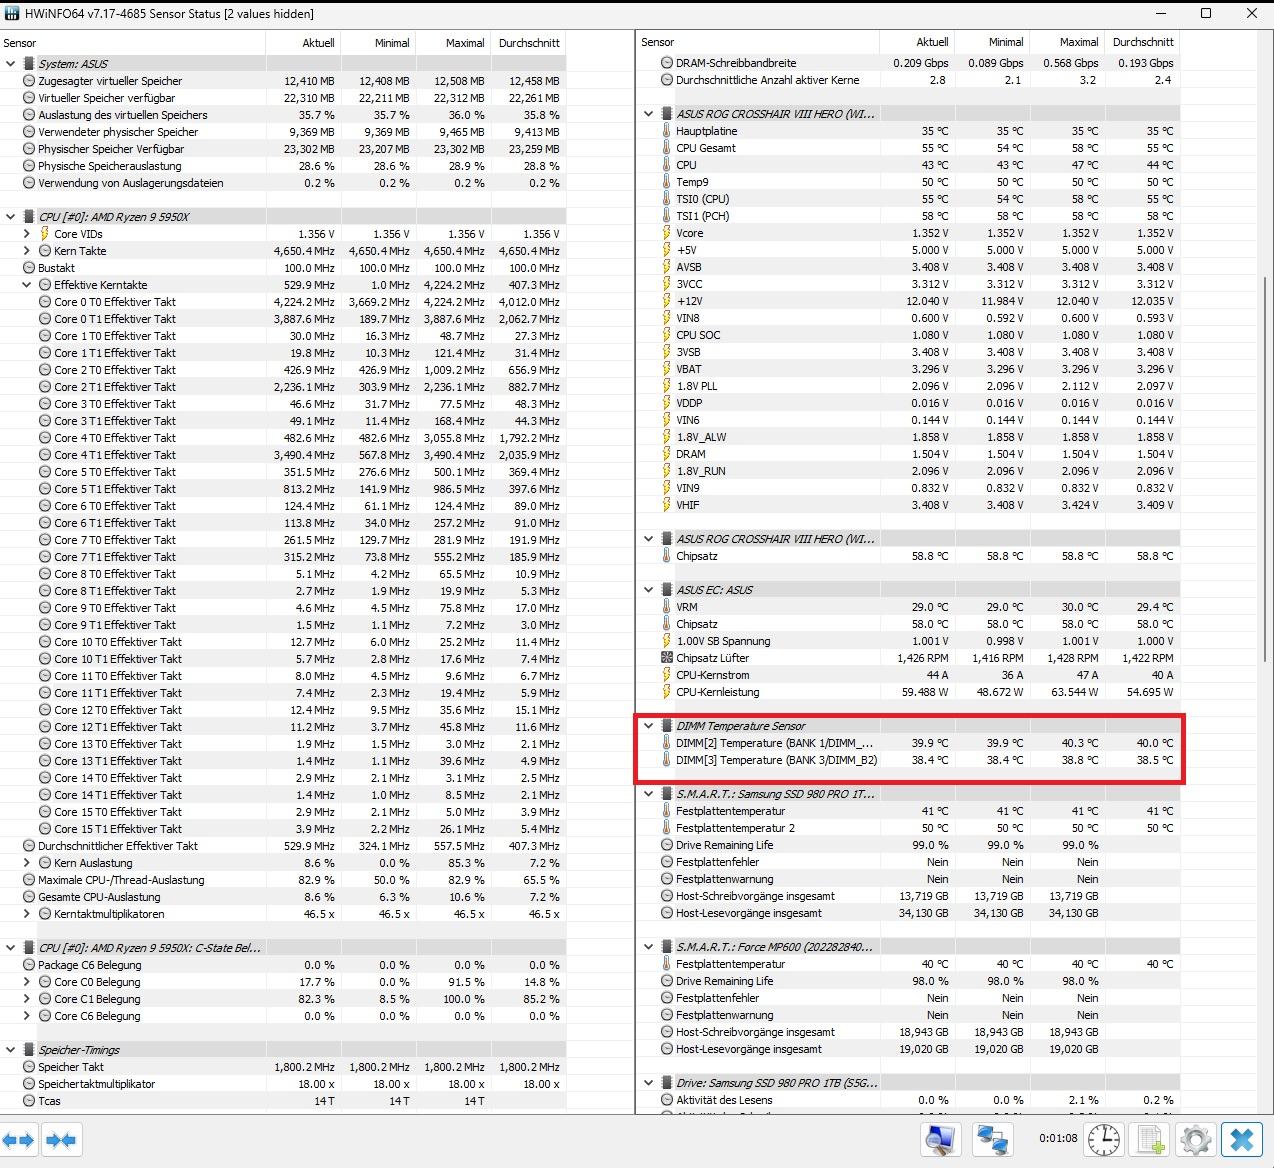Click the Speicher Takt circle icon

point(29,1067)
